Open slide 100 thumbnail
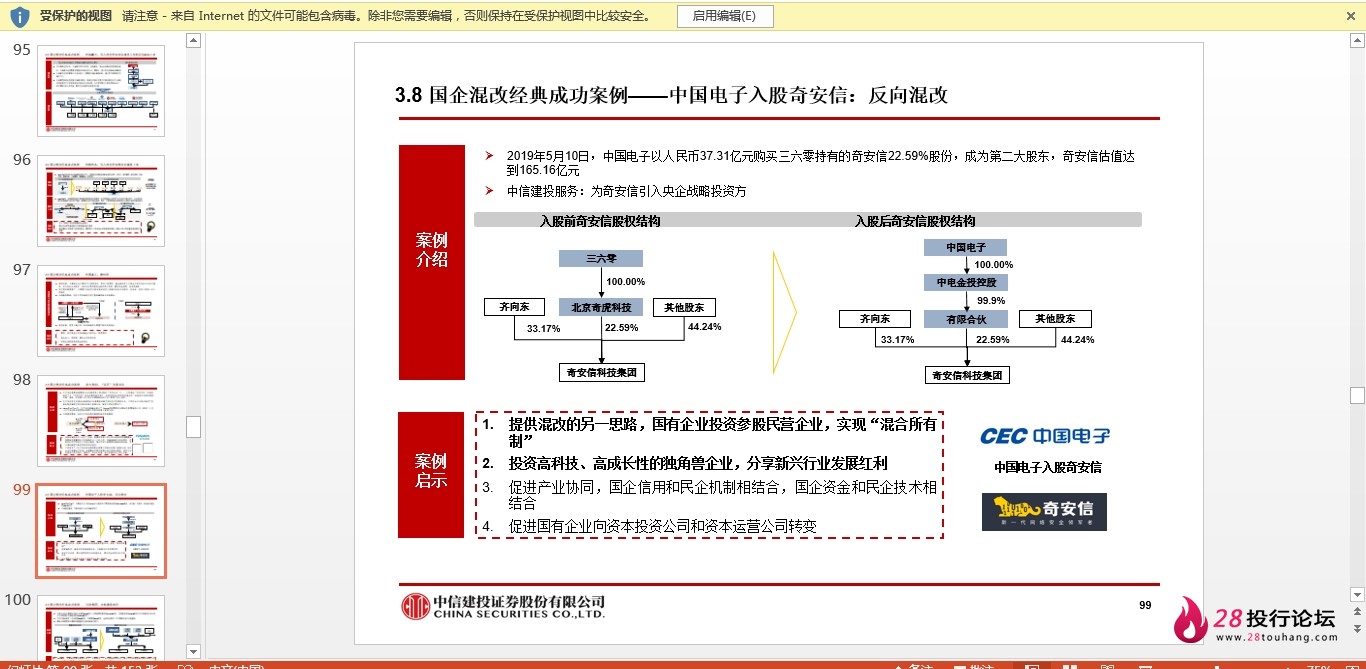1366x669 pixels. point(101,627)
